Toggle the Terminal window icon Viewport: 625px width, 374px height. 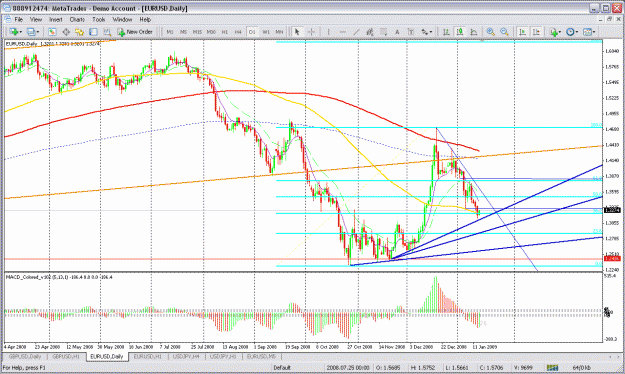[x=93, y=32]
